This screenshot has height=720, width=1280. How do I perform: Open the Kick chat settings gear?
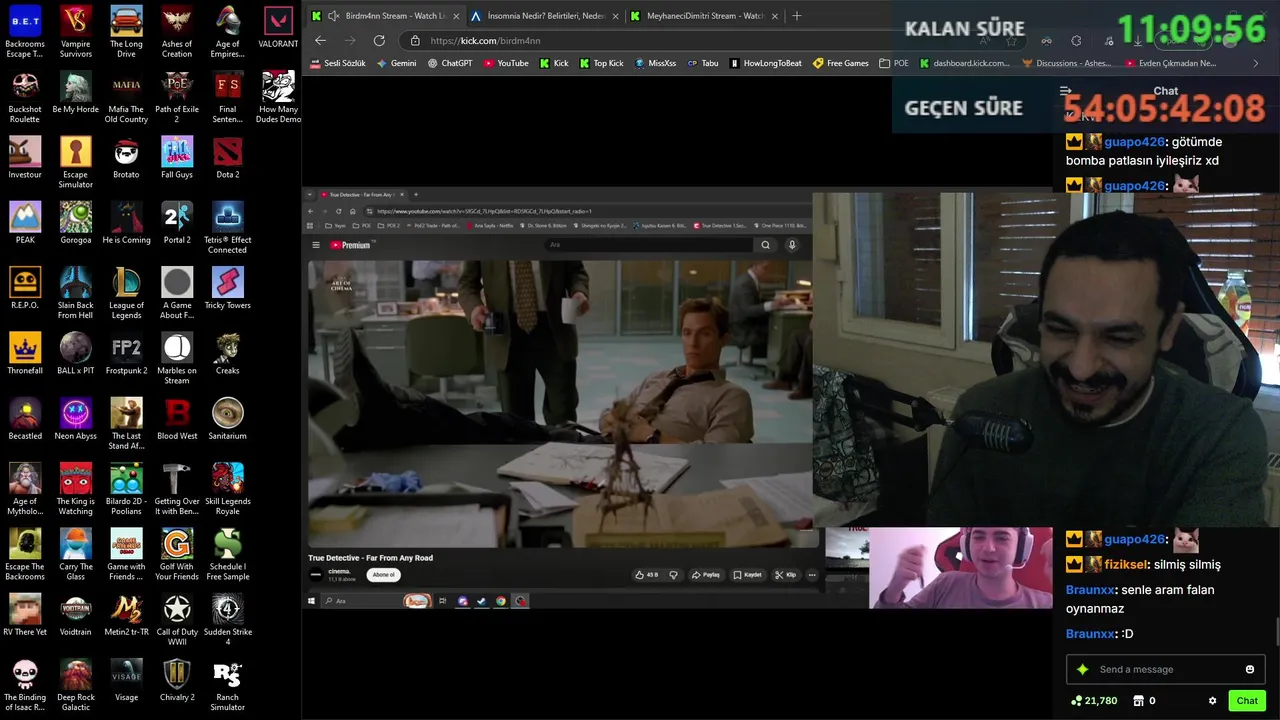[x=1212, y=701]
